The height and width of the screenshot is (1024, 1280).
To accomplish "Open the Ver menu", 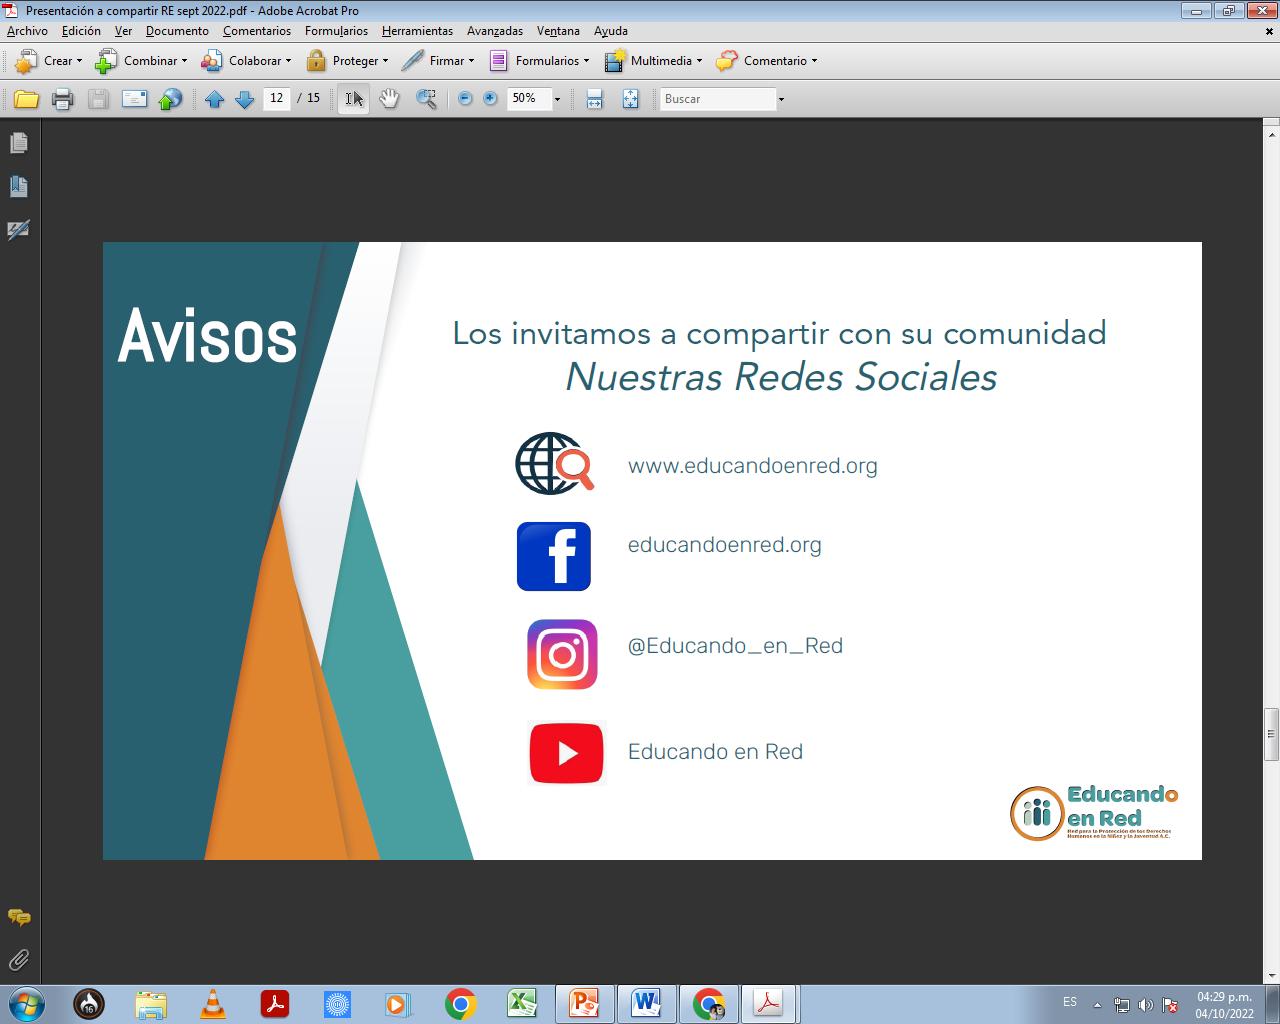I will [x=123, y=31].
